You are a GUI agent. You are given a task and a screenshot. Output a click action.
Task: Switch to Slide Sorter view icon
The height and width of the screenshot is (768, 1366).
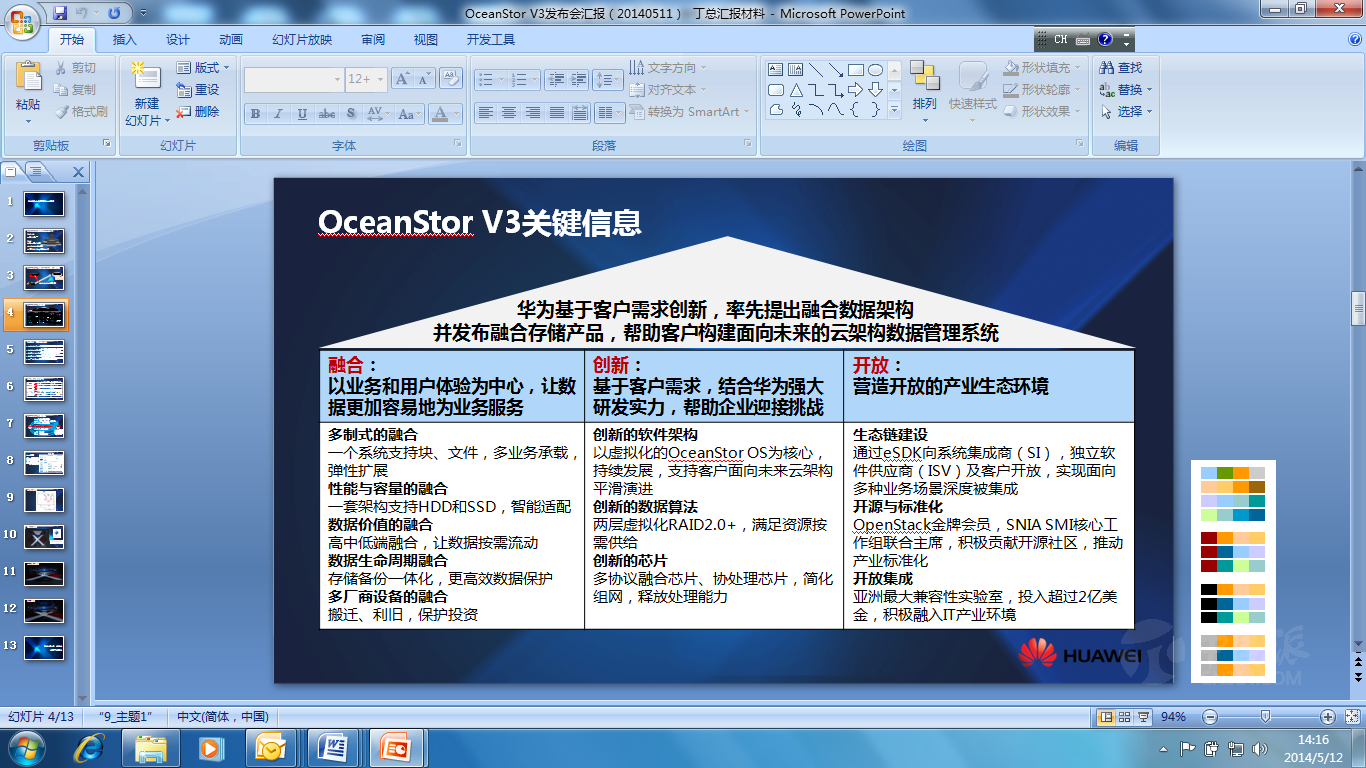pyautogui.click(x=1124, y=717)
